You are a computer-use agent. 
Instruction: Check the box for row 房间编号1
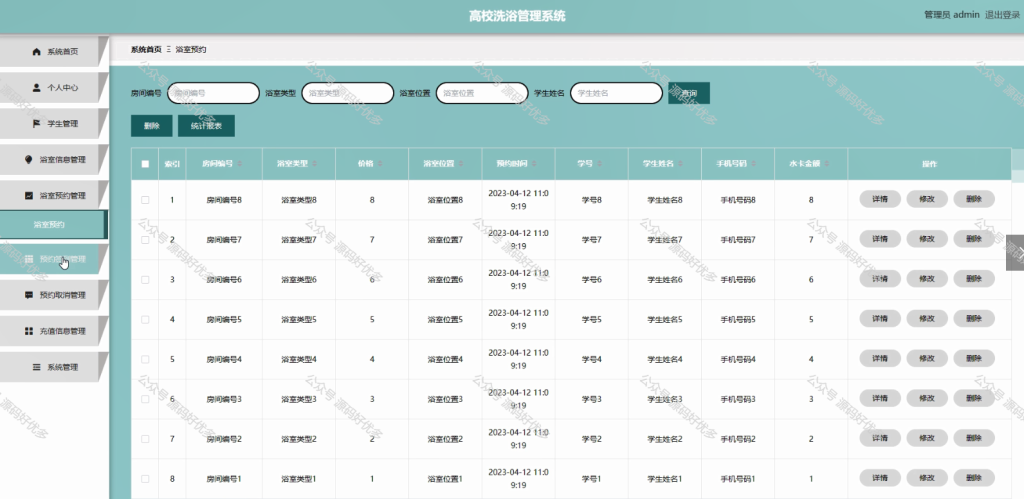[145, 479]
